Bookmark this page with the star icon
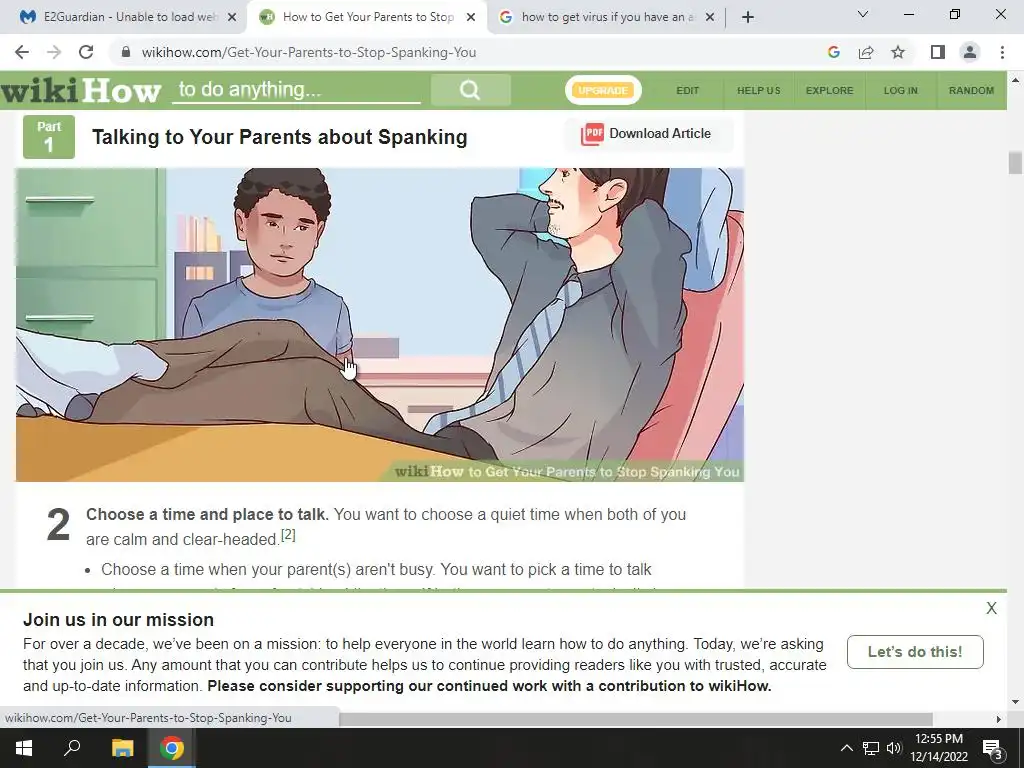The width and height of the screenshot is (1024, 768). (x=898, y=52)
